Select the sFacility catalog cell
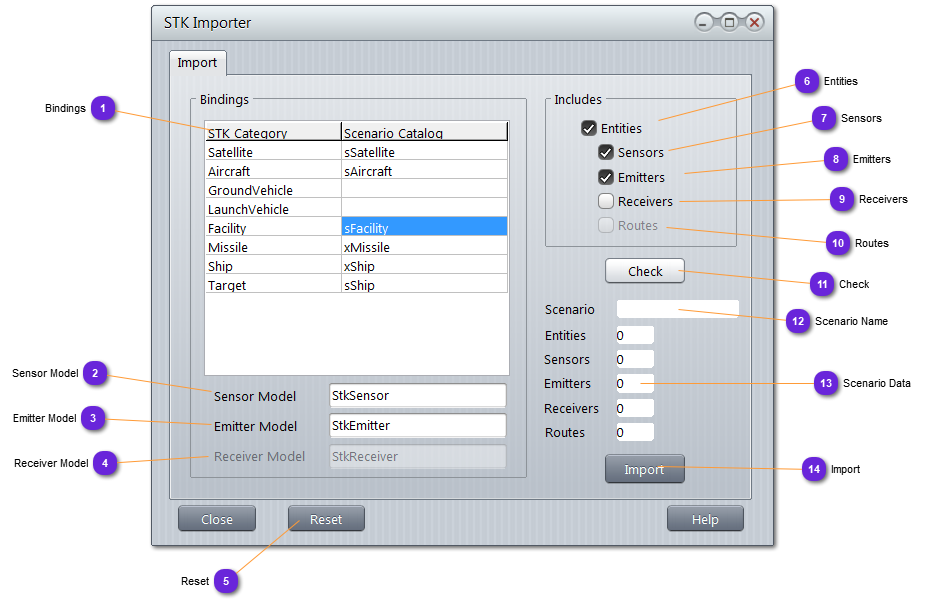The width and height of the screenshot is (927, 604). (x=424, y=228)
